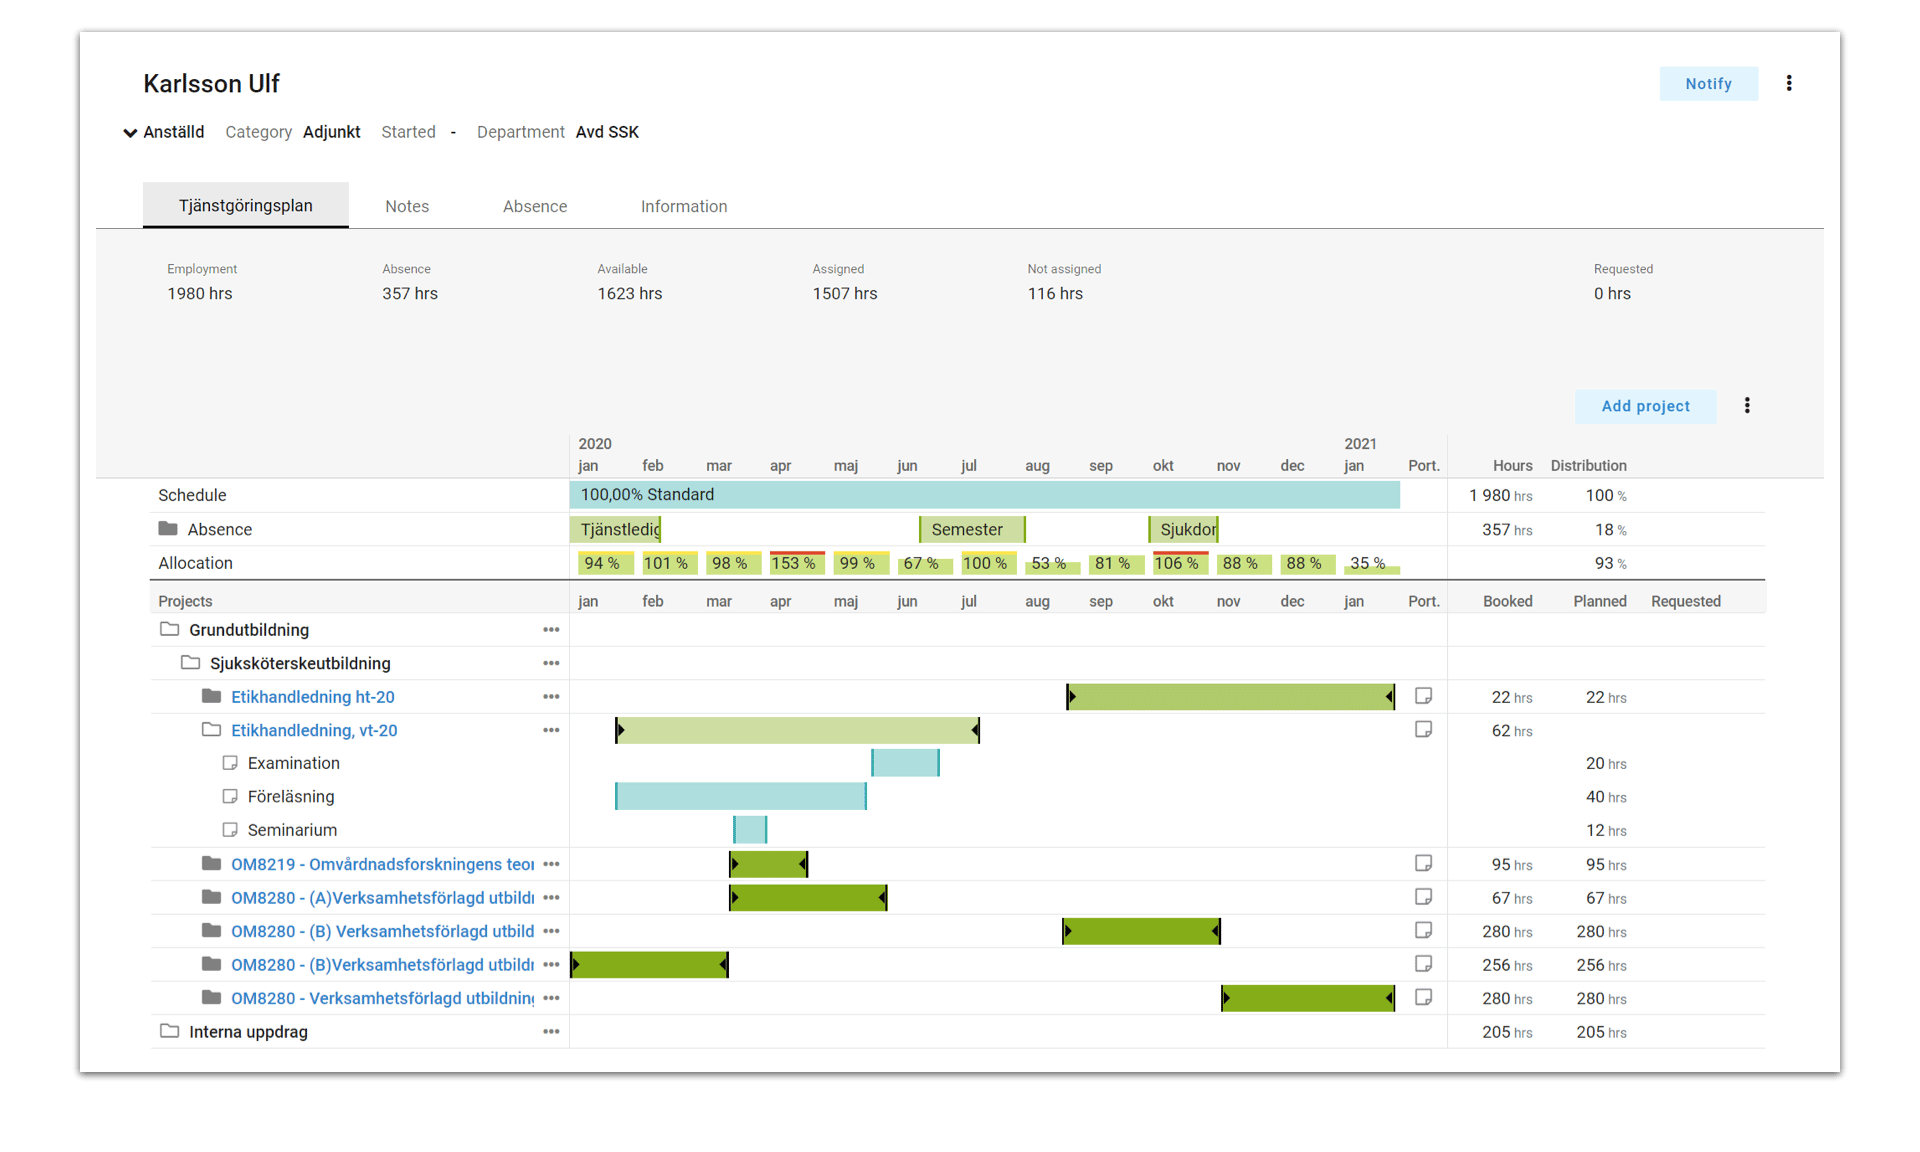Click the folder icon next to Interna uppdrag
This screenshot has height=1152, width=1920.
[167, 1031]
